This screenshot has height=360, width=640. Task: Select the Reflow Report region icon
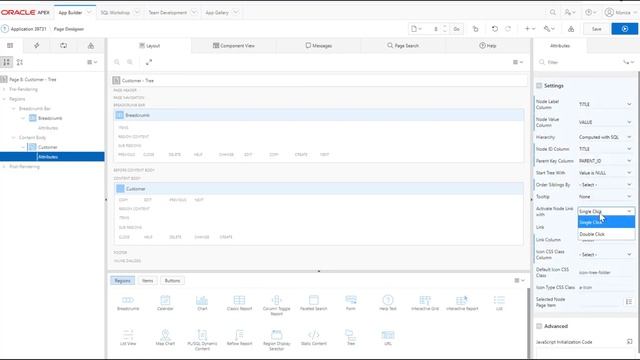(x=239, y=335)
